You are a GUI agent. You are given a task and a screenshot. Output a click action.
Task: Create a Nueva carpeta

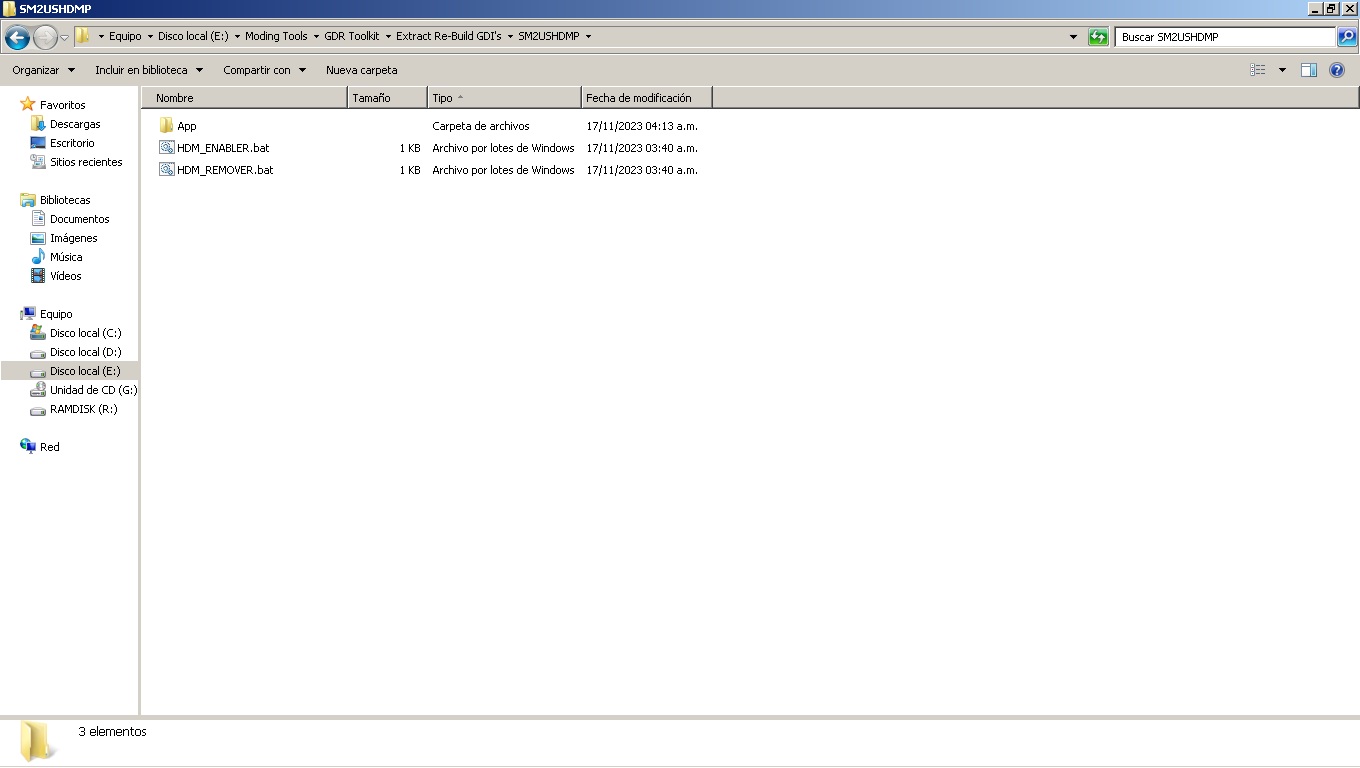[361, 70]
